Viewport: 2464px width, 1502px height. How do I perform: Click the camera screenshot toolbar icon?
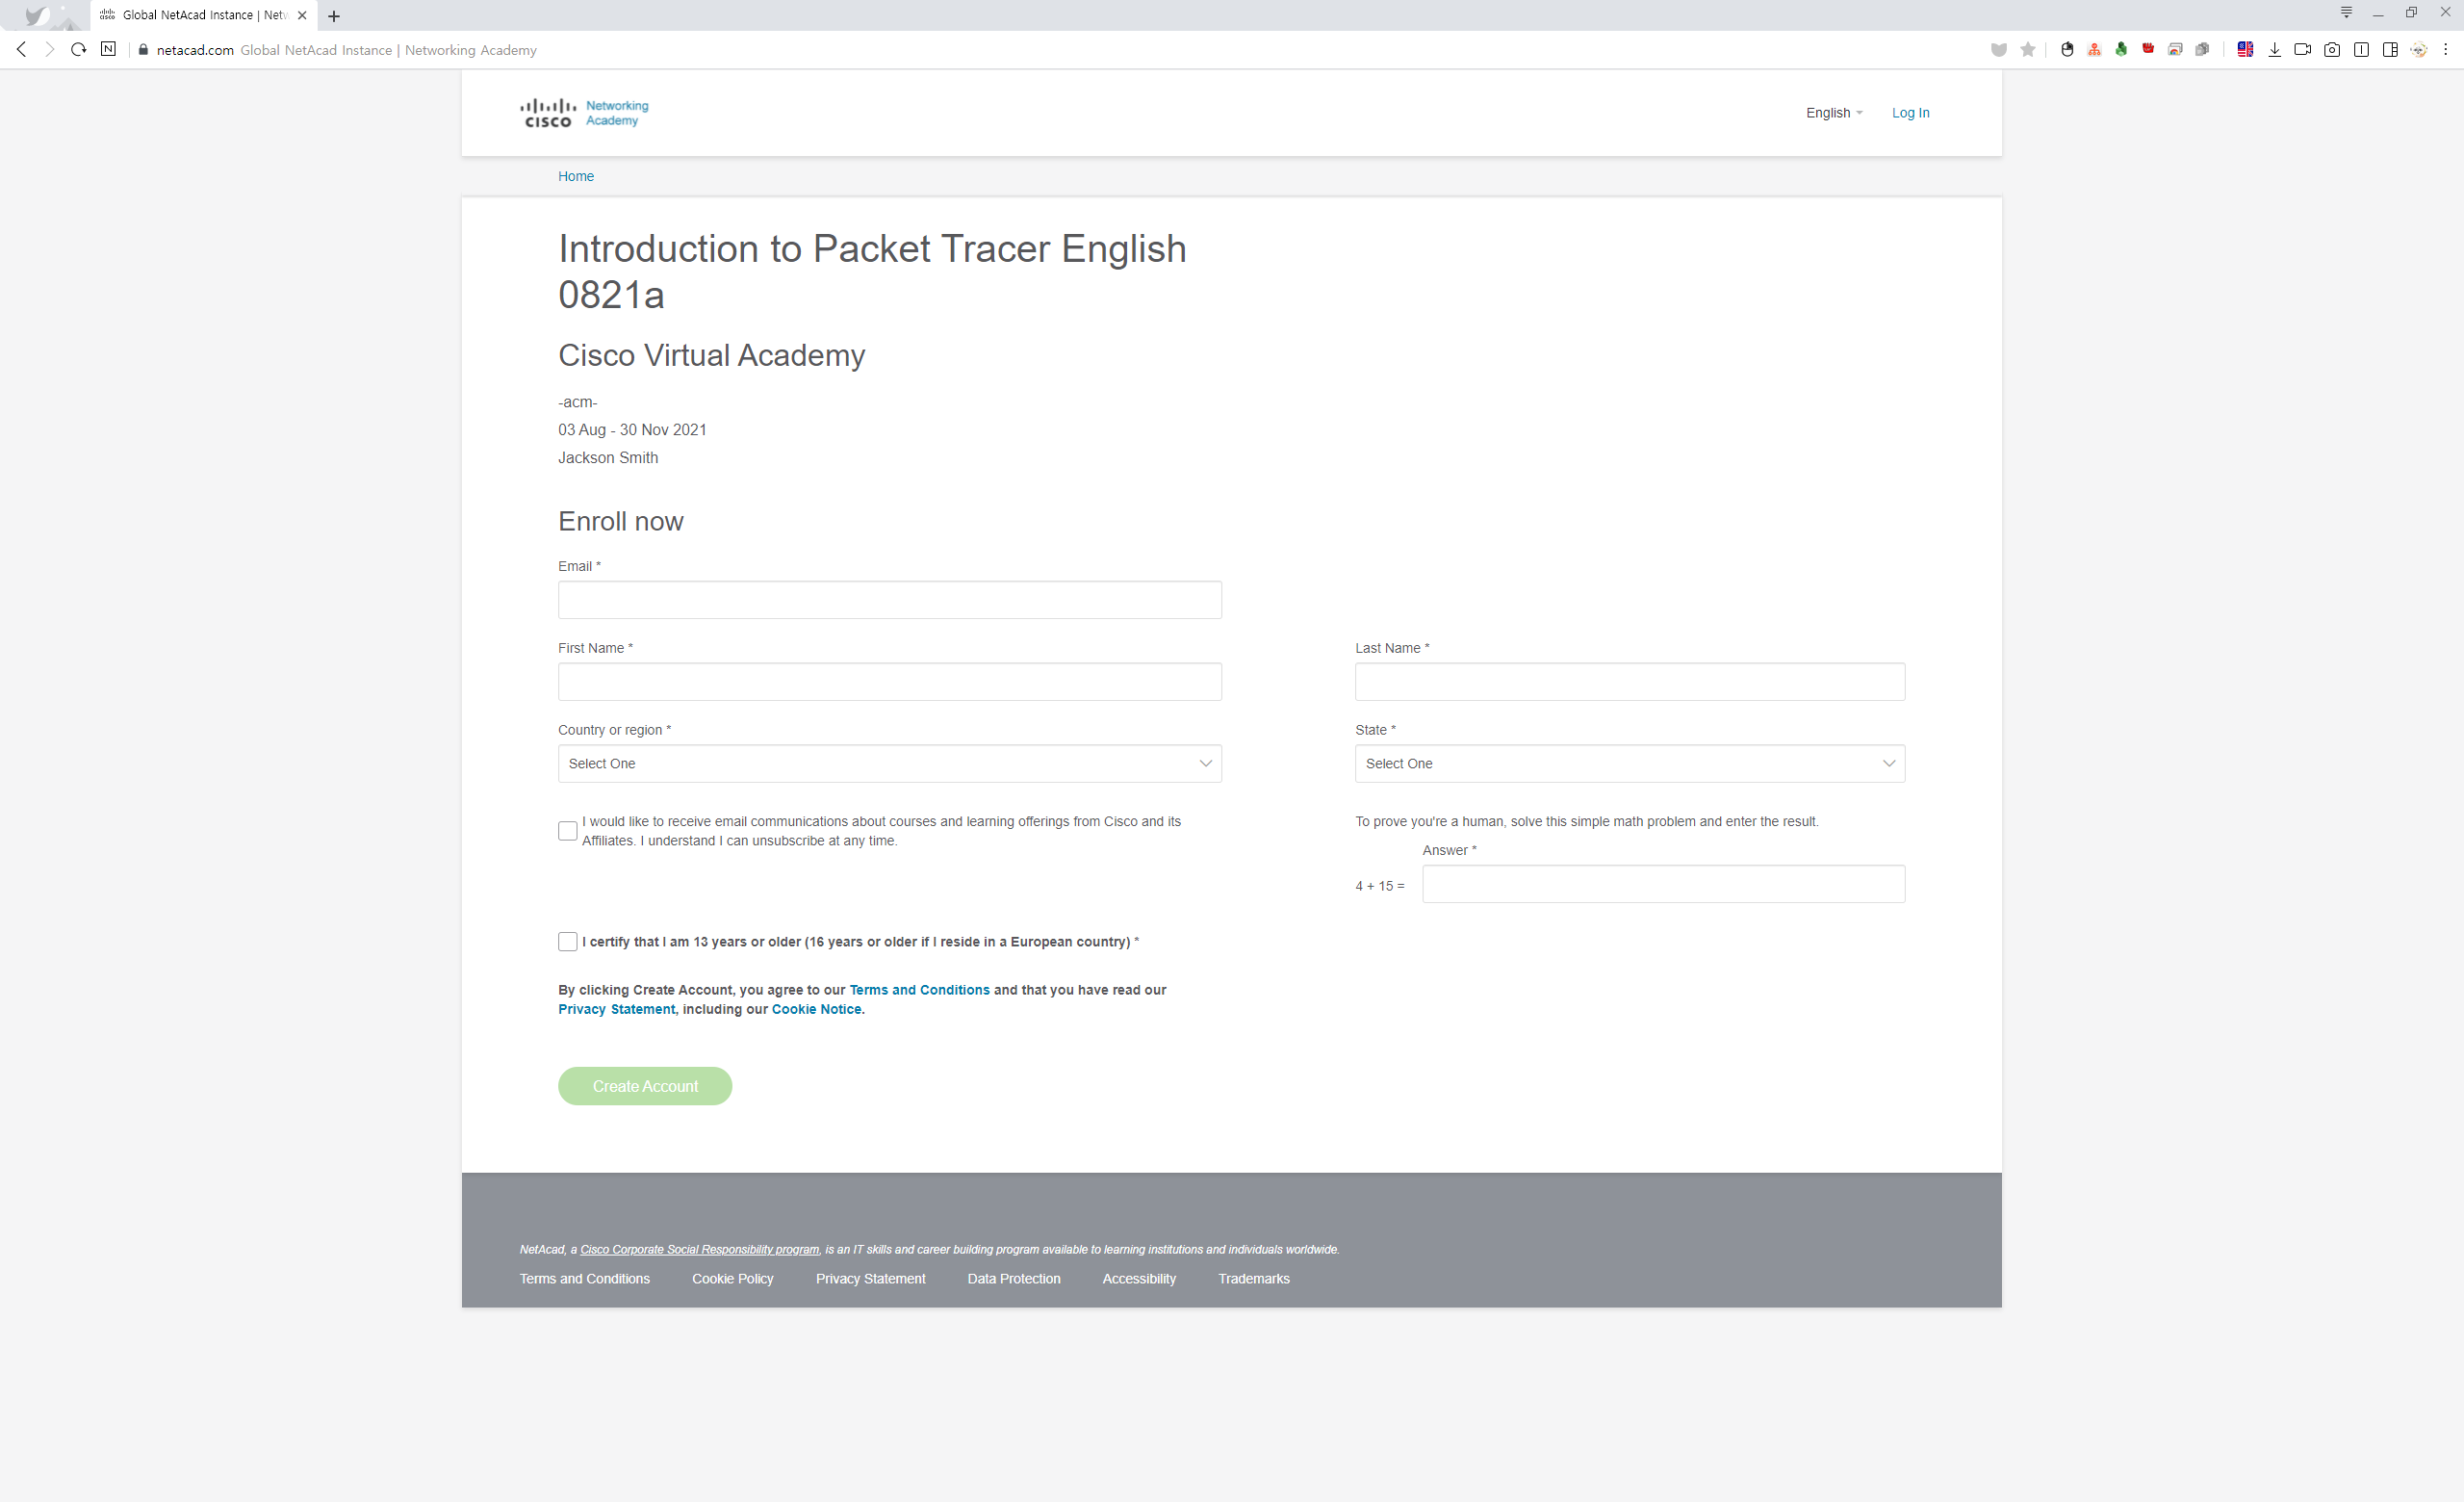coord(2331,50)
